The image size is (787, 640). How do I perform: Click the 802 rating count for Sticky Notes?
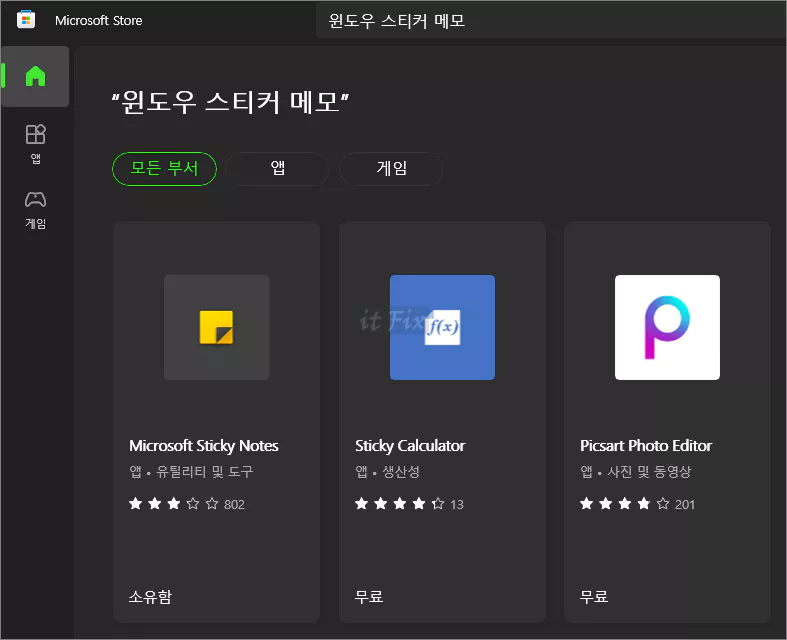click(234, 504)
